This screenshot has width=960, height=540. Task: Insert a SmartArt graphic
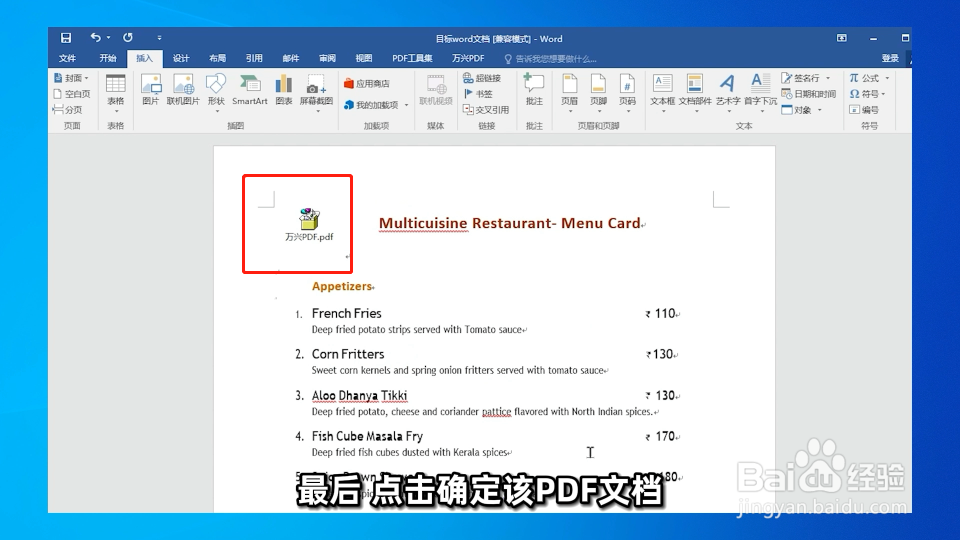(x=250, y=90)
